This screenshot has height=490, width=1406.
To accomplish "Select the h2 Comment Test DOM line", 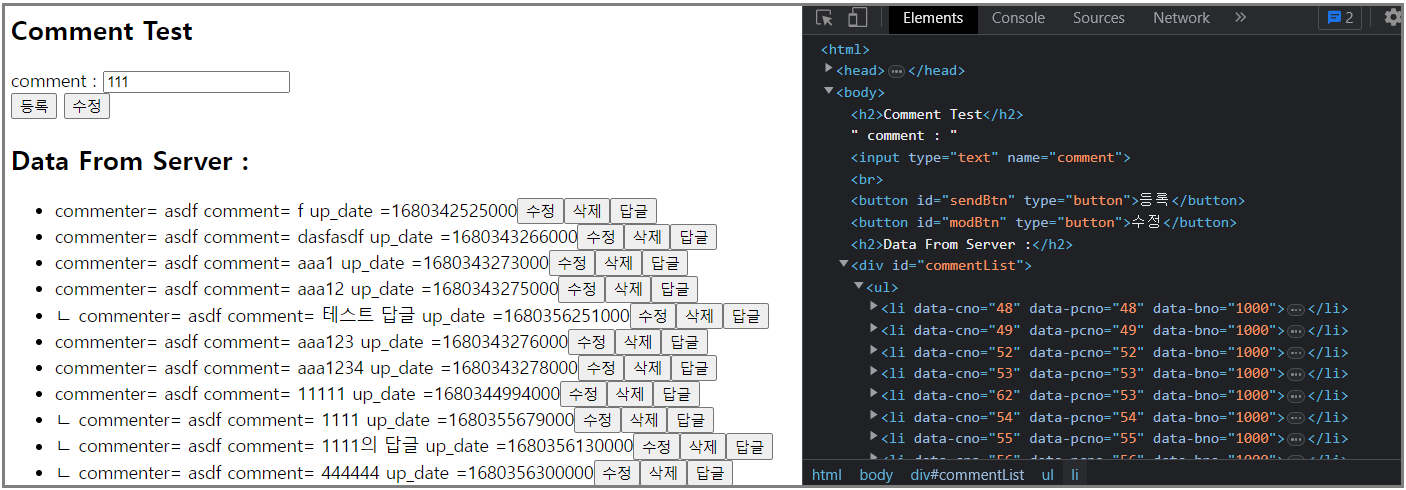I will pos(937,114).
